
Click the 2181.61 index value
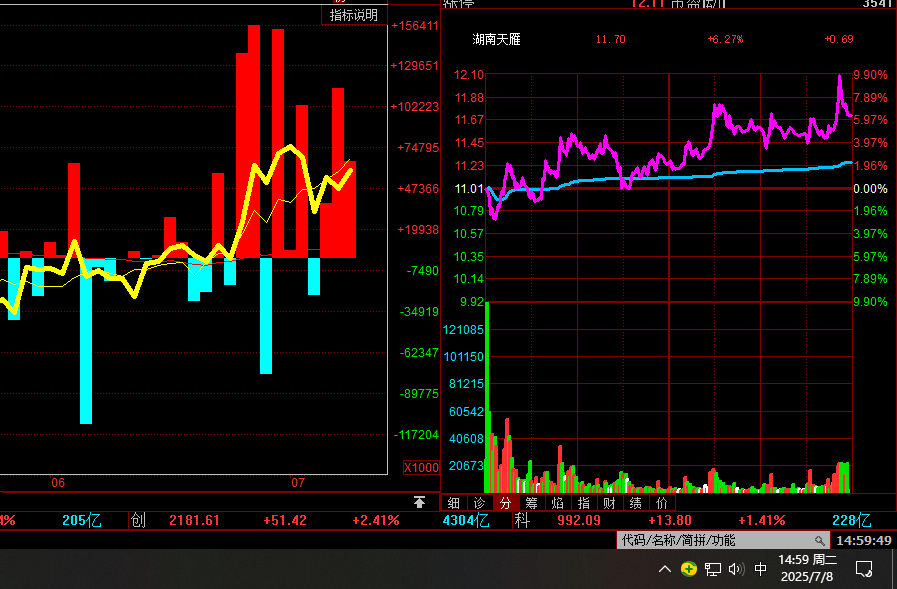coord(195,520)
